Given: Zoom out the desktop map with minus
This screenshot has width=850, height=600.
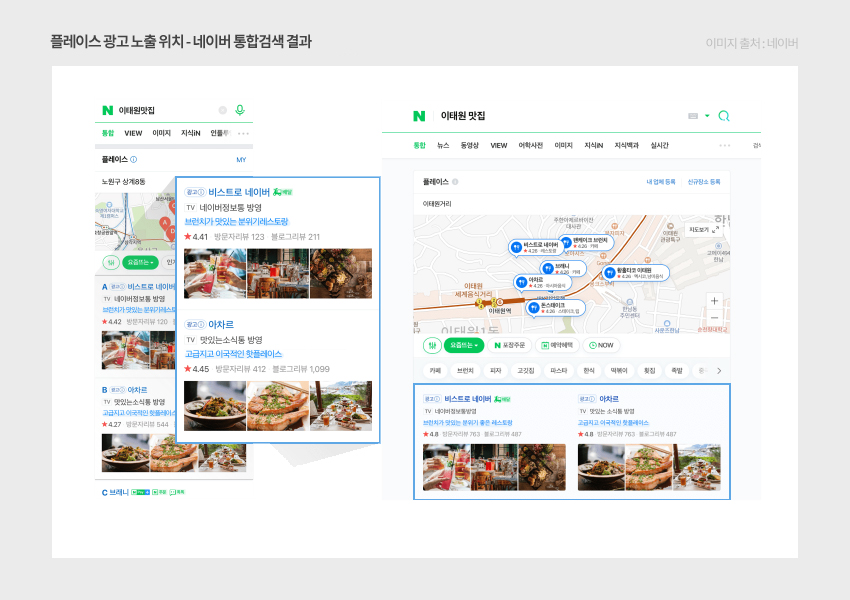Looking at the screenshot, I should [x=714, y=317].
